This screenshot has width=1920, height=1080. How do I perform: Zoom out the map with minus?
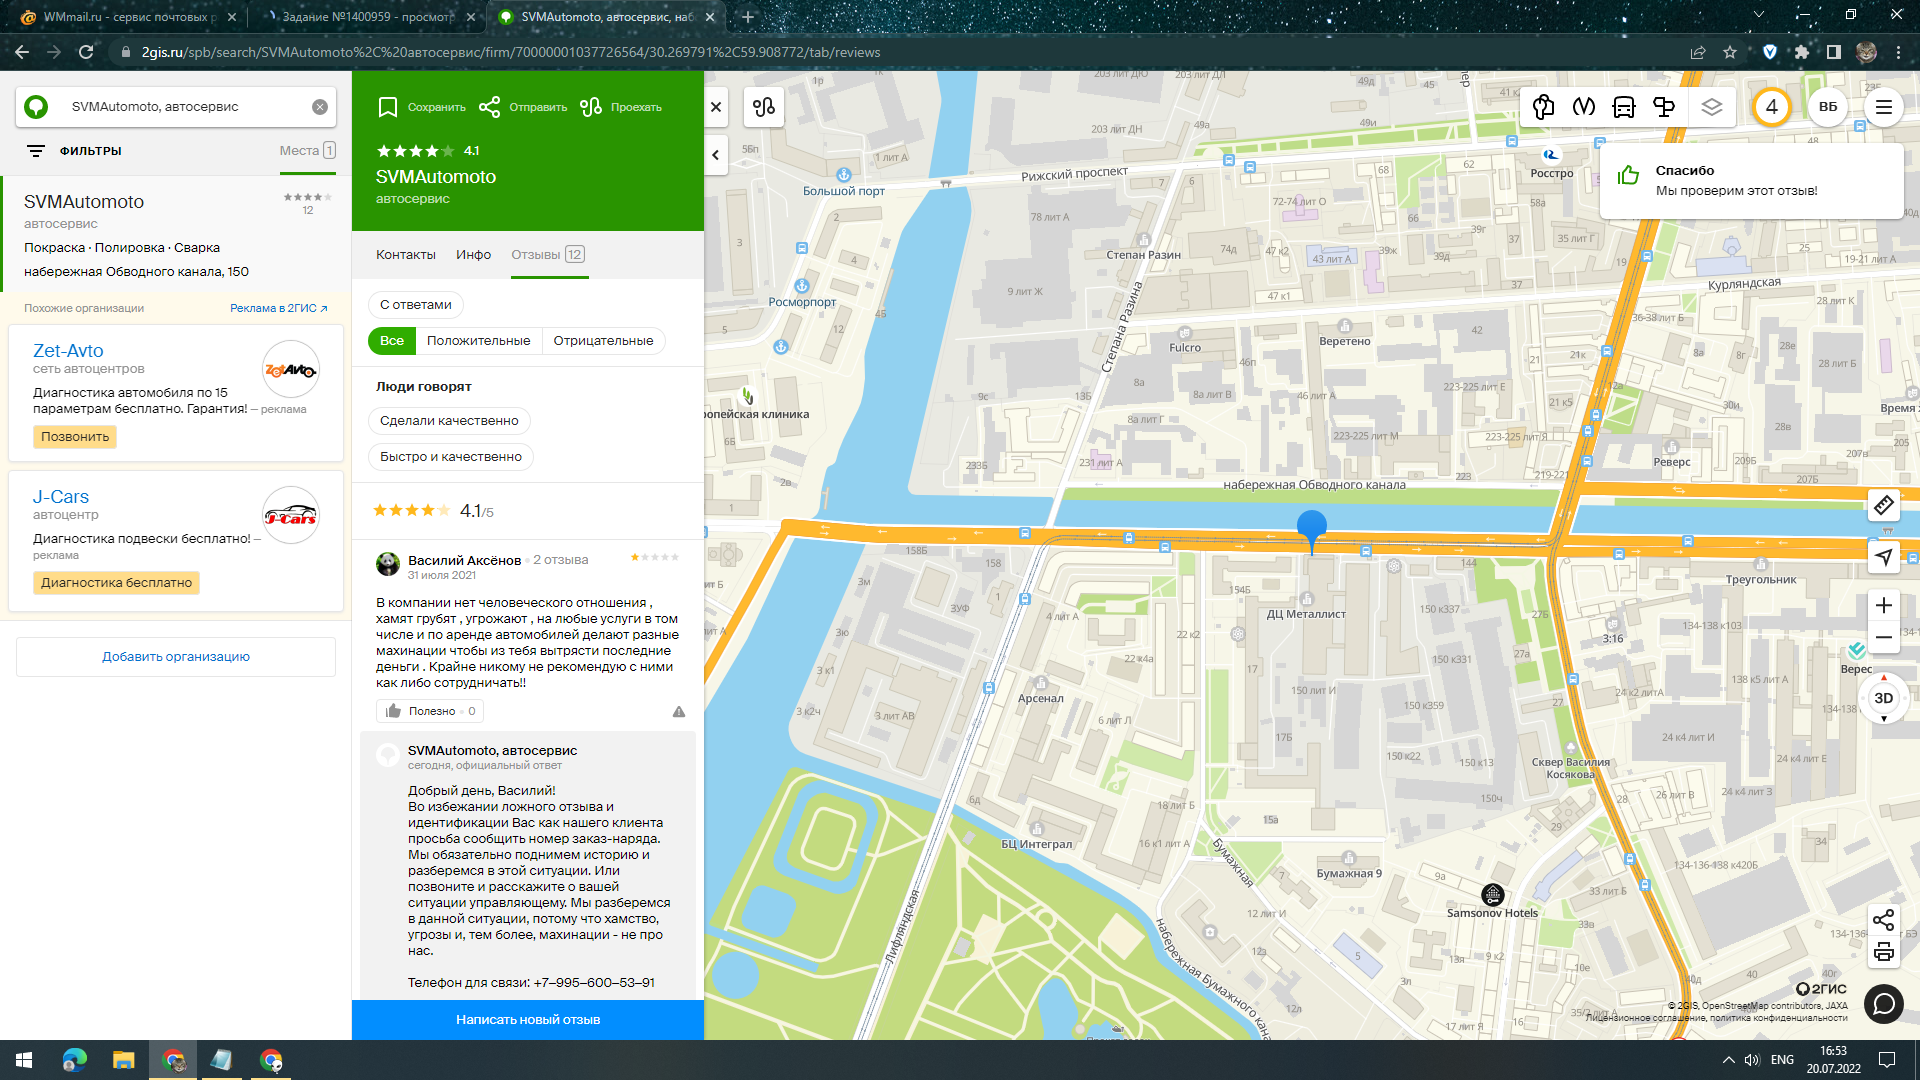click(x=1884, y=637)
